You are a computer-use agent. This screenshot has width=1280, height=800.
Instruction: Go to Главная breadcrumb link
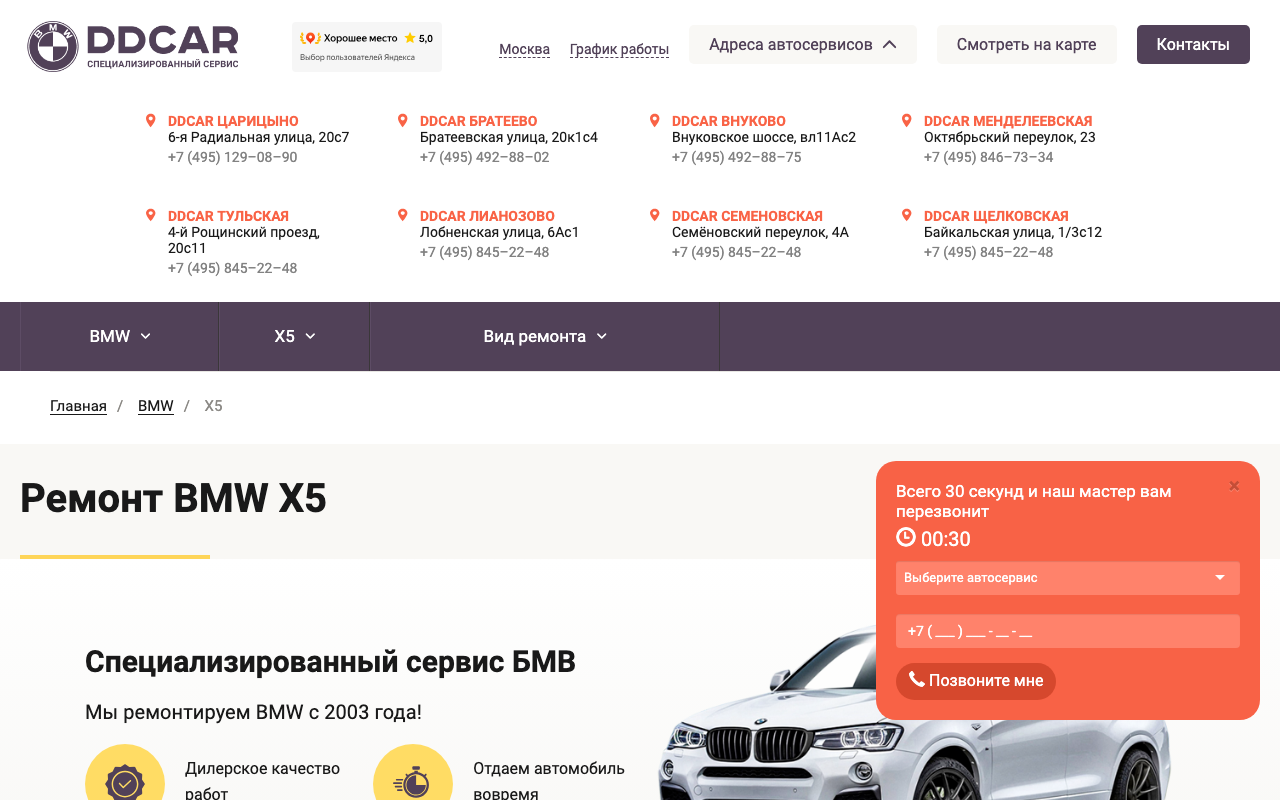78,406
